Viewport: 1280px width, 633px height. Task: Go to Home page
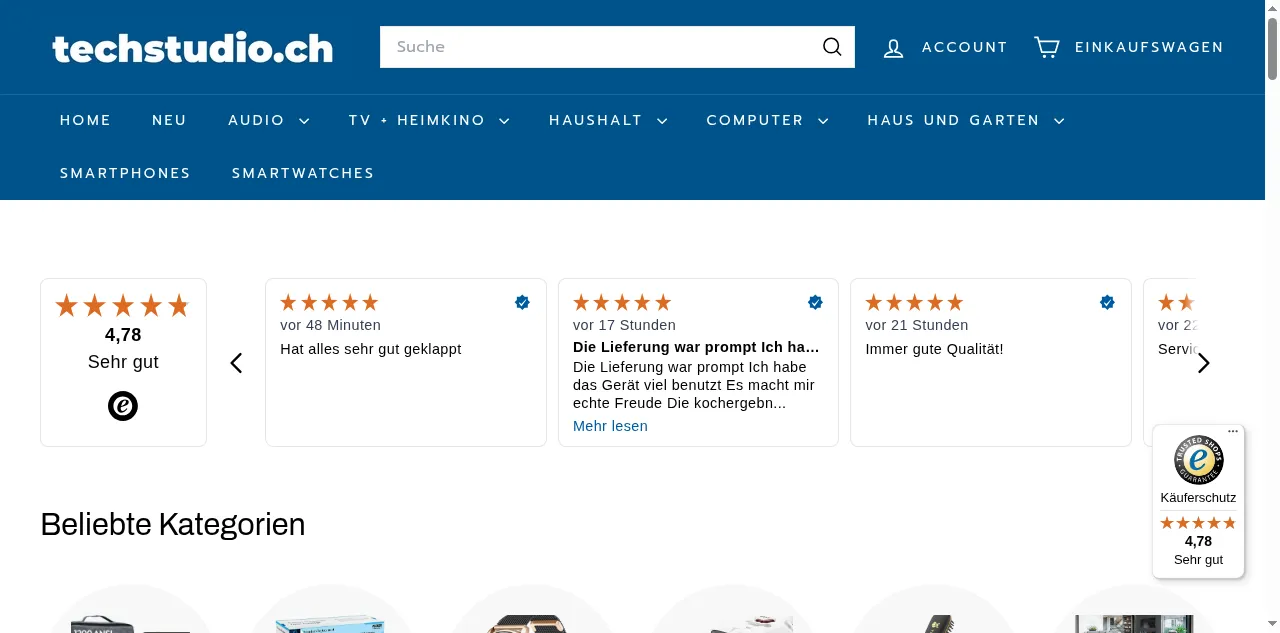[x=85, y=120]
